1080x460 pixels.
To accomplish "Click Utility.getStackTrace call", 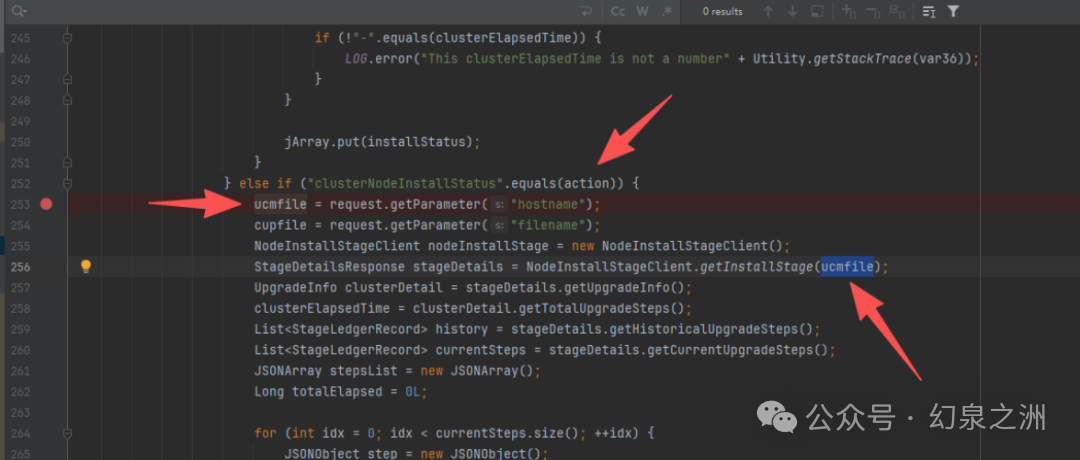I will click(831, 59).
